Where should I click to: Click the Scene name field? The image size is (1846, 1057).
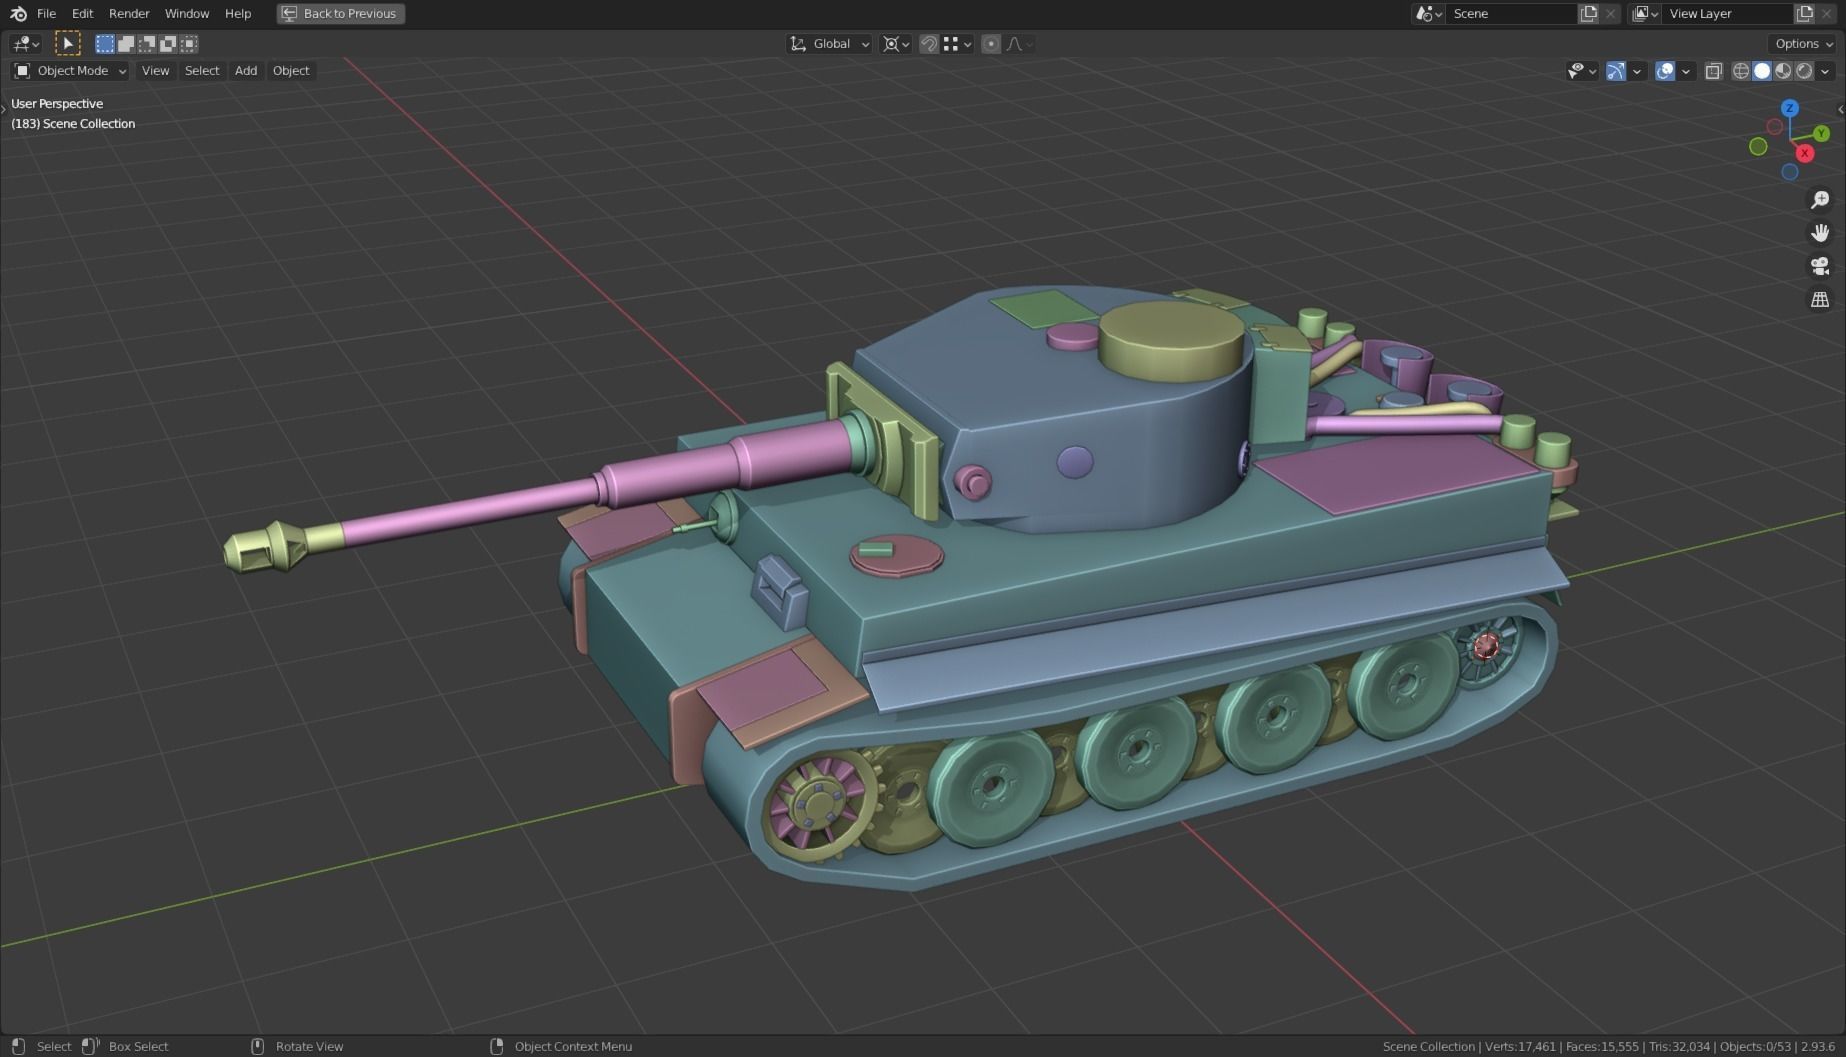click(x=1511, y=14)
